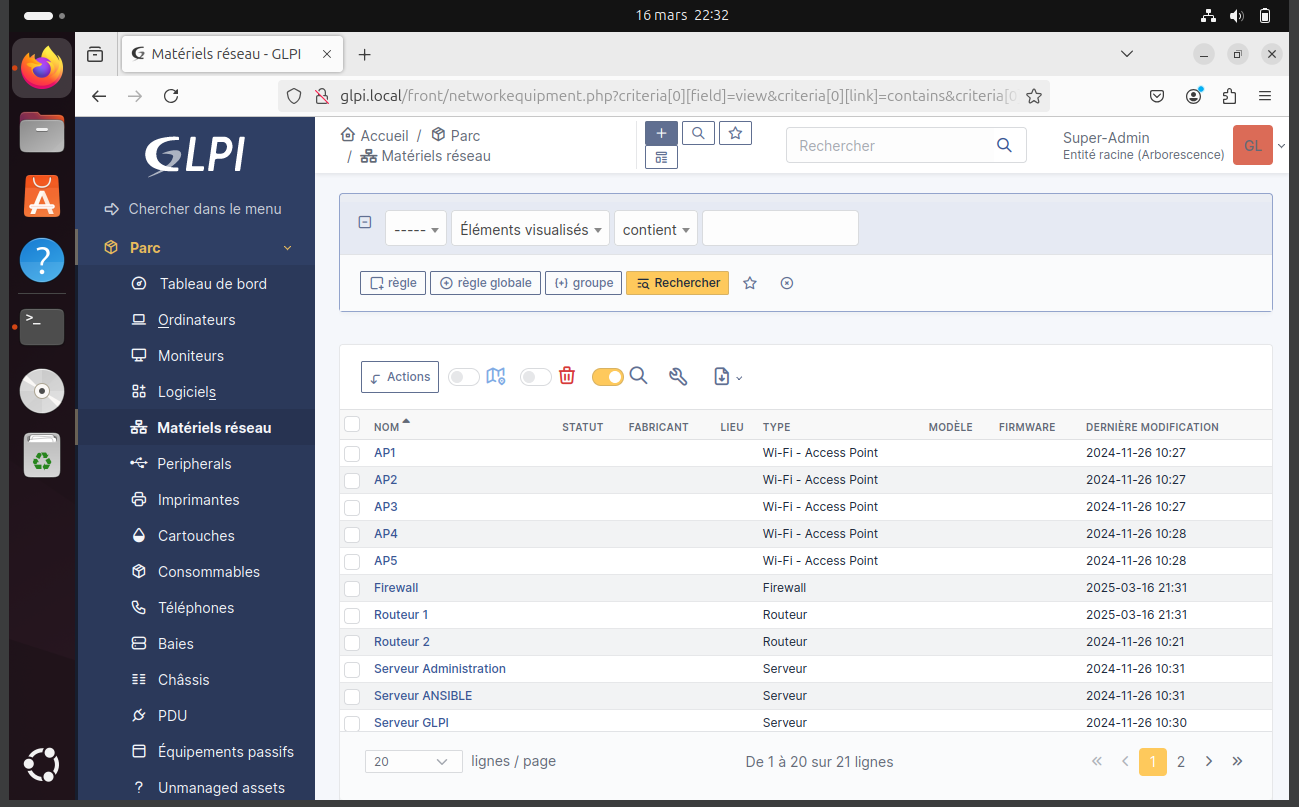Go to page 2 of the results
Viewport: 1299px width, 807px height.
pyautogui.click(x=1181, y=762)
